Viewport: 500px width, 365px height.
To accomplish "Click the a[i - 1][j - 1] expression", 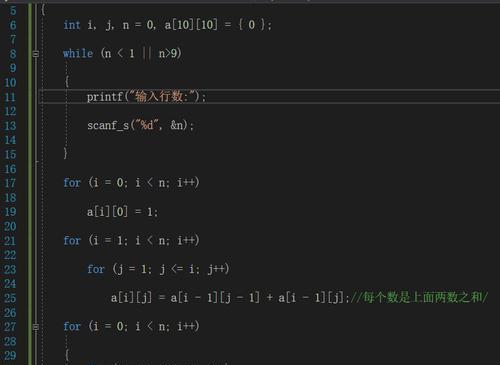I will point(215,297).
